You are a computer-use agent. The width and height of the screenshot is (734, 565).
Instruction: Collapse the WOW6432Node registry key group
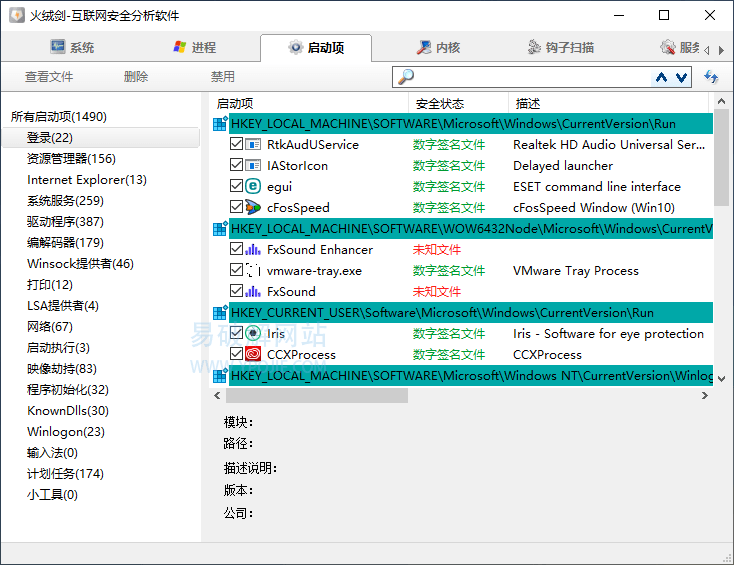220,229
